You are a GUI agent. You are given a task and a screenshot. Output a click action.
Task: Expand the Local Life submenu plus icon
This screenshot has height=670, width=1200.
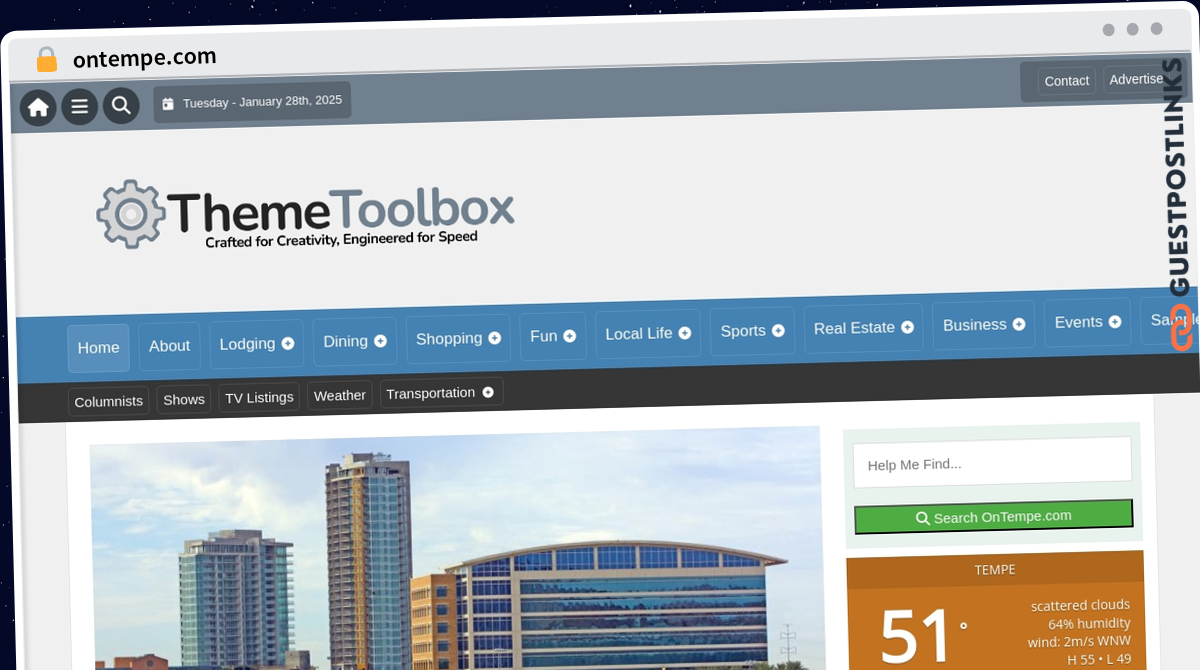click(x=685, y=333)
